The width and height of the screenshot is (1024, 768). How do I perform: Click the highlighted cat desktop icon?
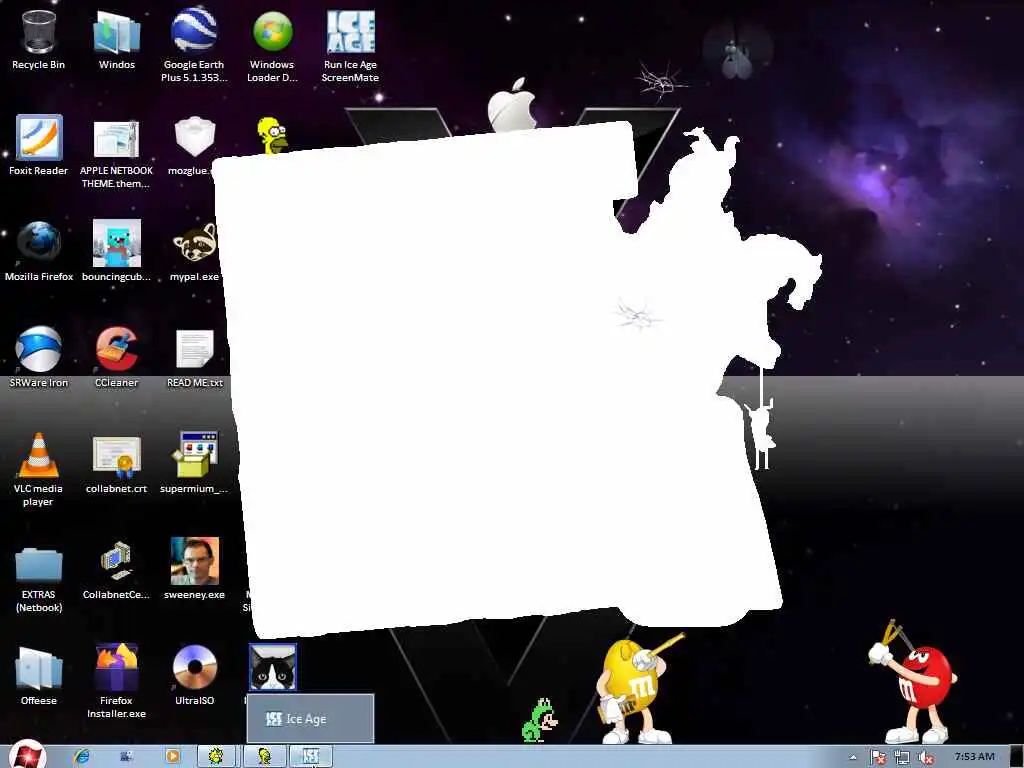(272, 667)
